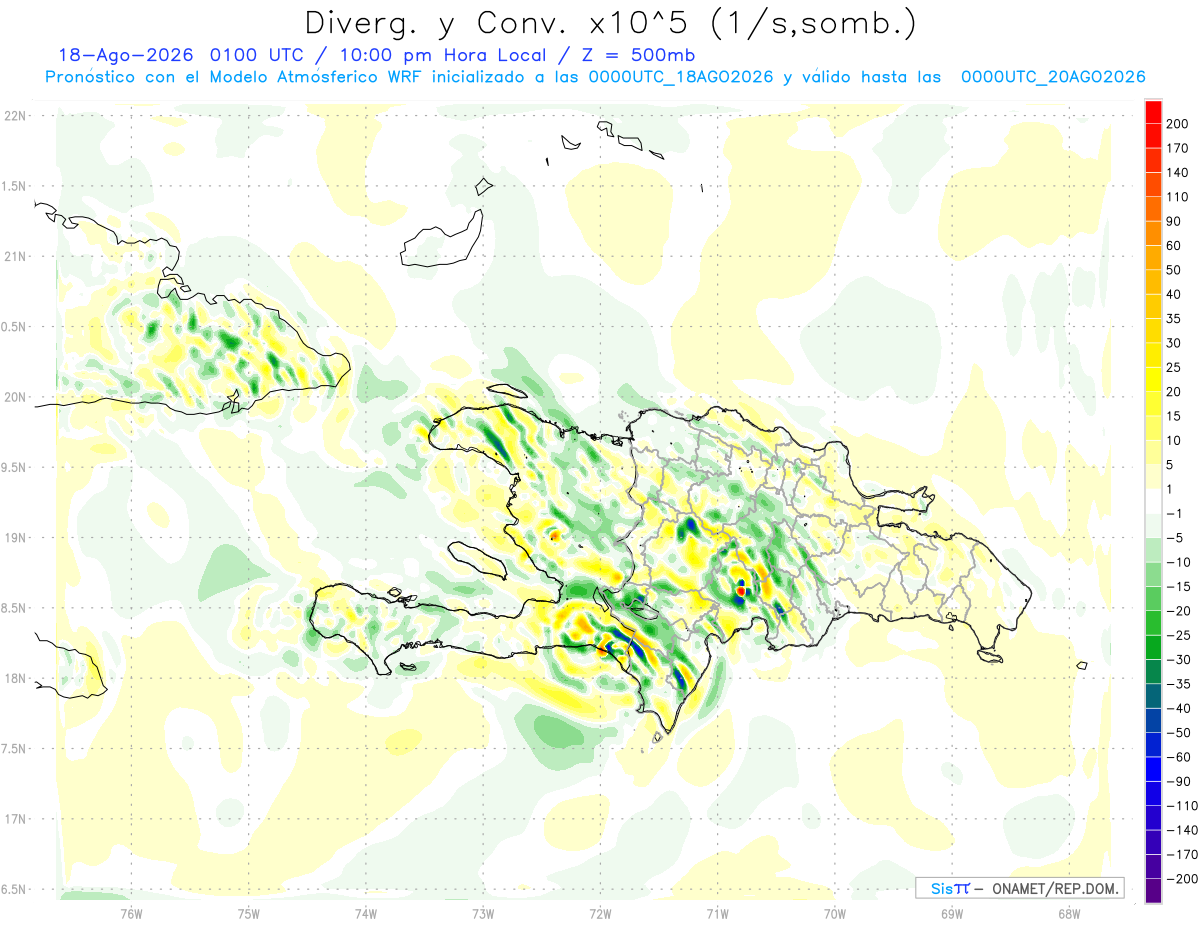
Task: Click the 'SisTT - ONAMET/REP.DOM.' credit box
Action: click(x=1020, y=888)
